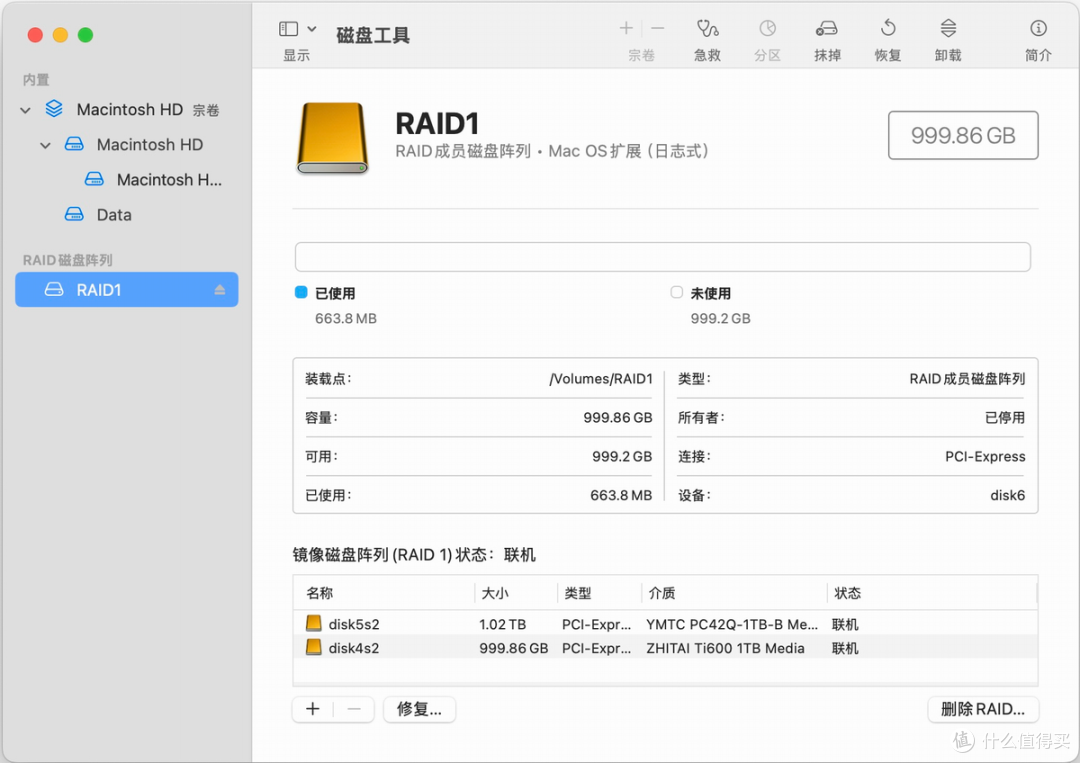
Task: Click the Unmount (卸载) icon
Action: click(948, 28)
